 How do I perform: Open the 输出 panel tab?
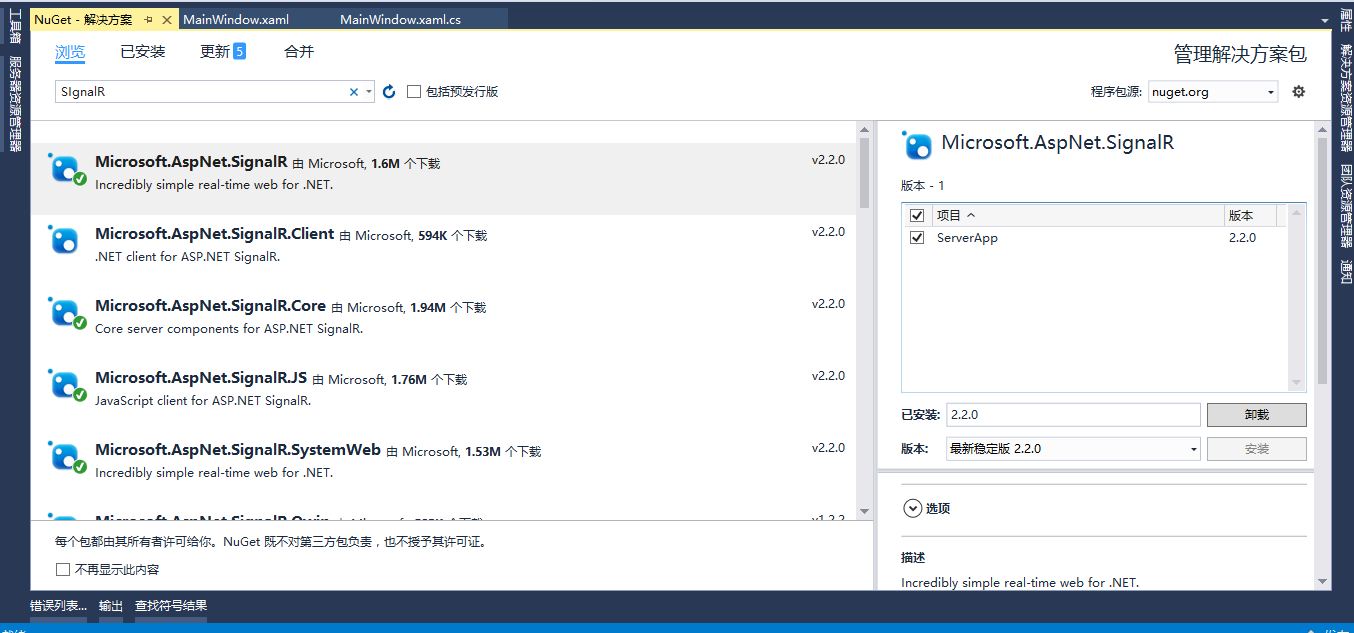click(x=111, y=605)
